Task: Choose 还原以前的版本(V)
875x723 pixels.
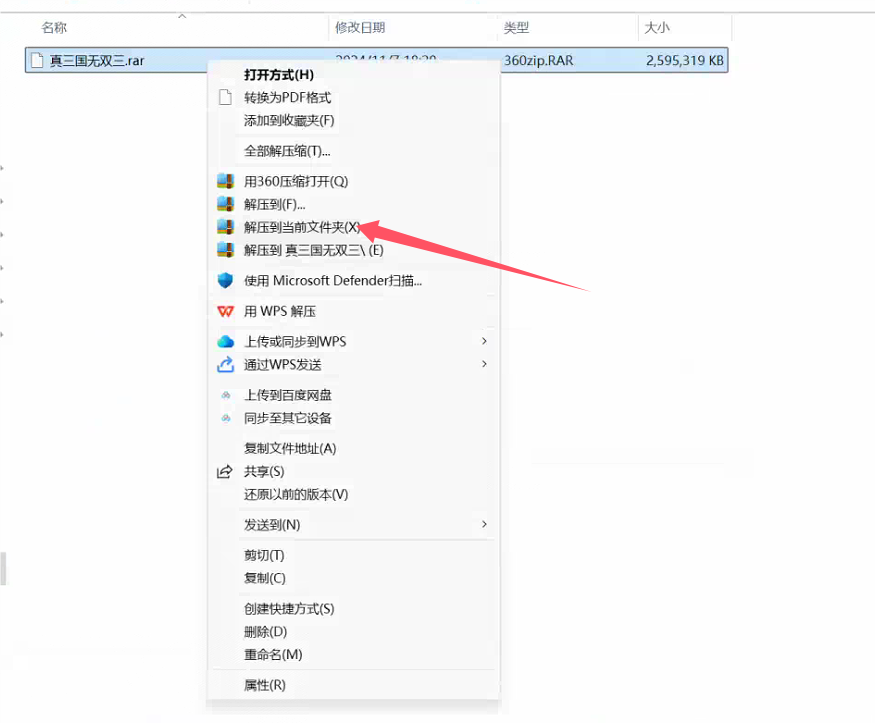Action: click(296, 495)
